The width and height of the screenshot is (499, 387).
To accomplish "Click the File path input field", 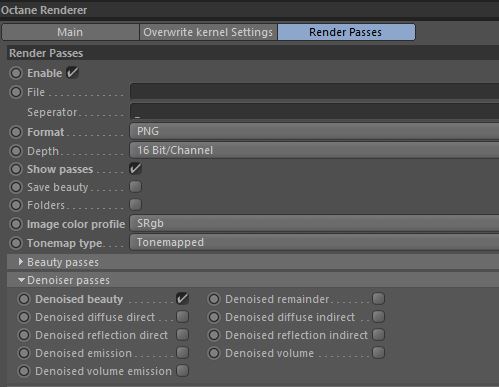I will 314,91.
